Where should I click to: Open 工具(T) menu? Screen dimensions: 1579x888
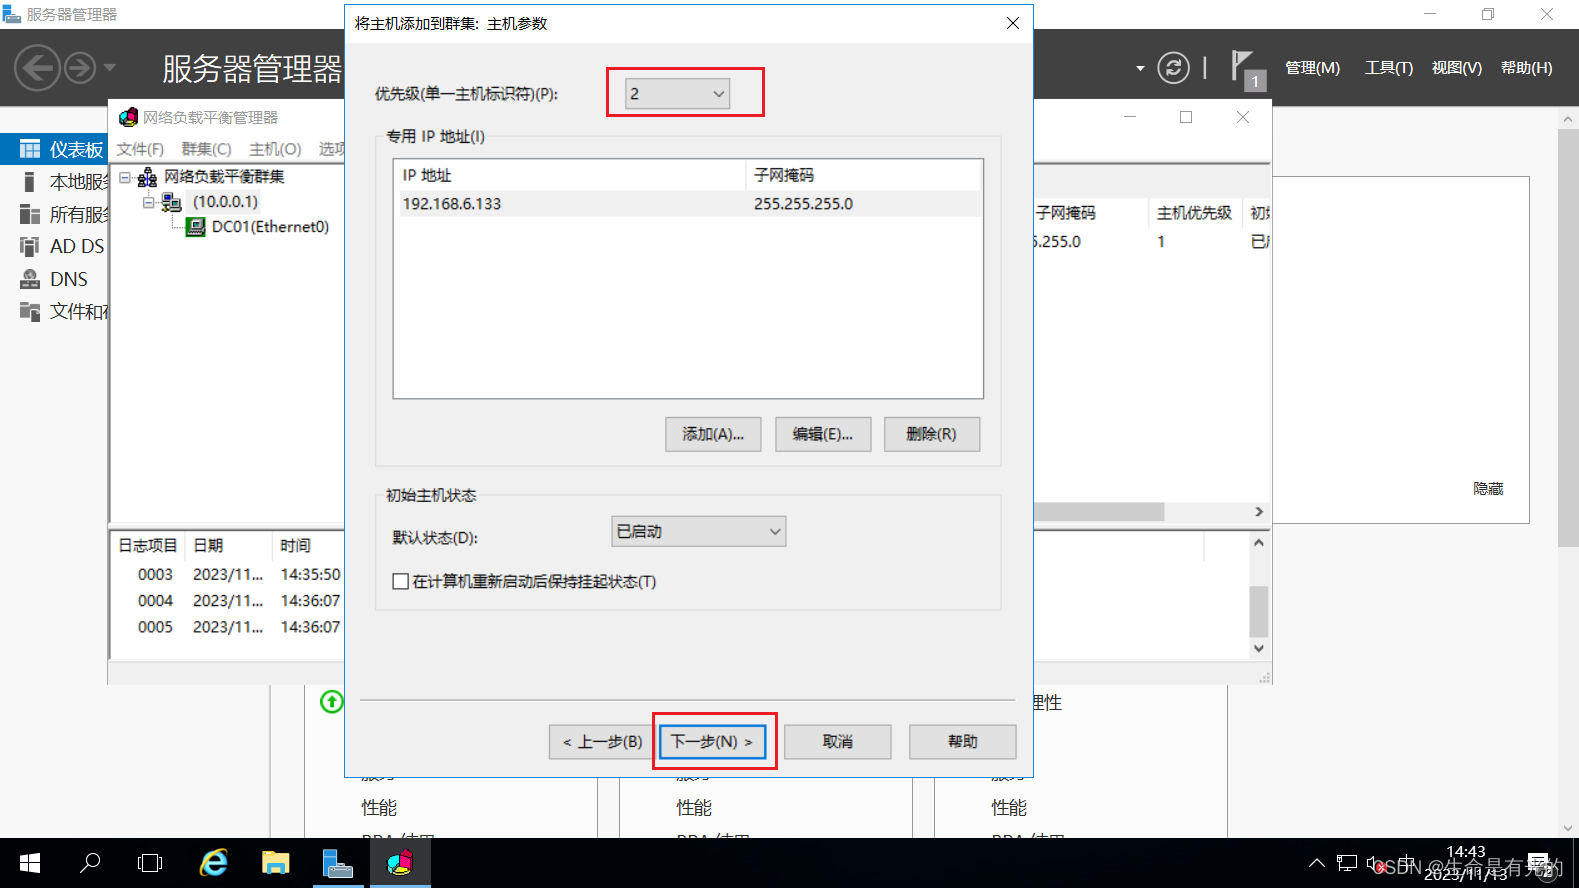[1389, 68]
